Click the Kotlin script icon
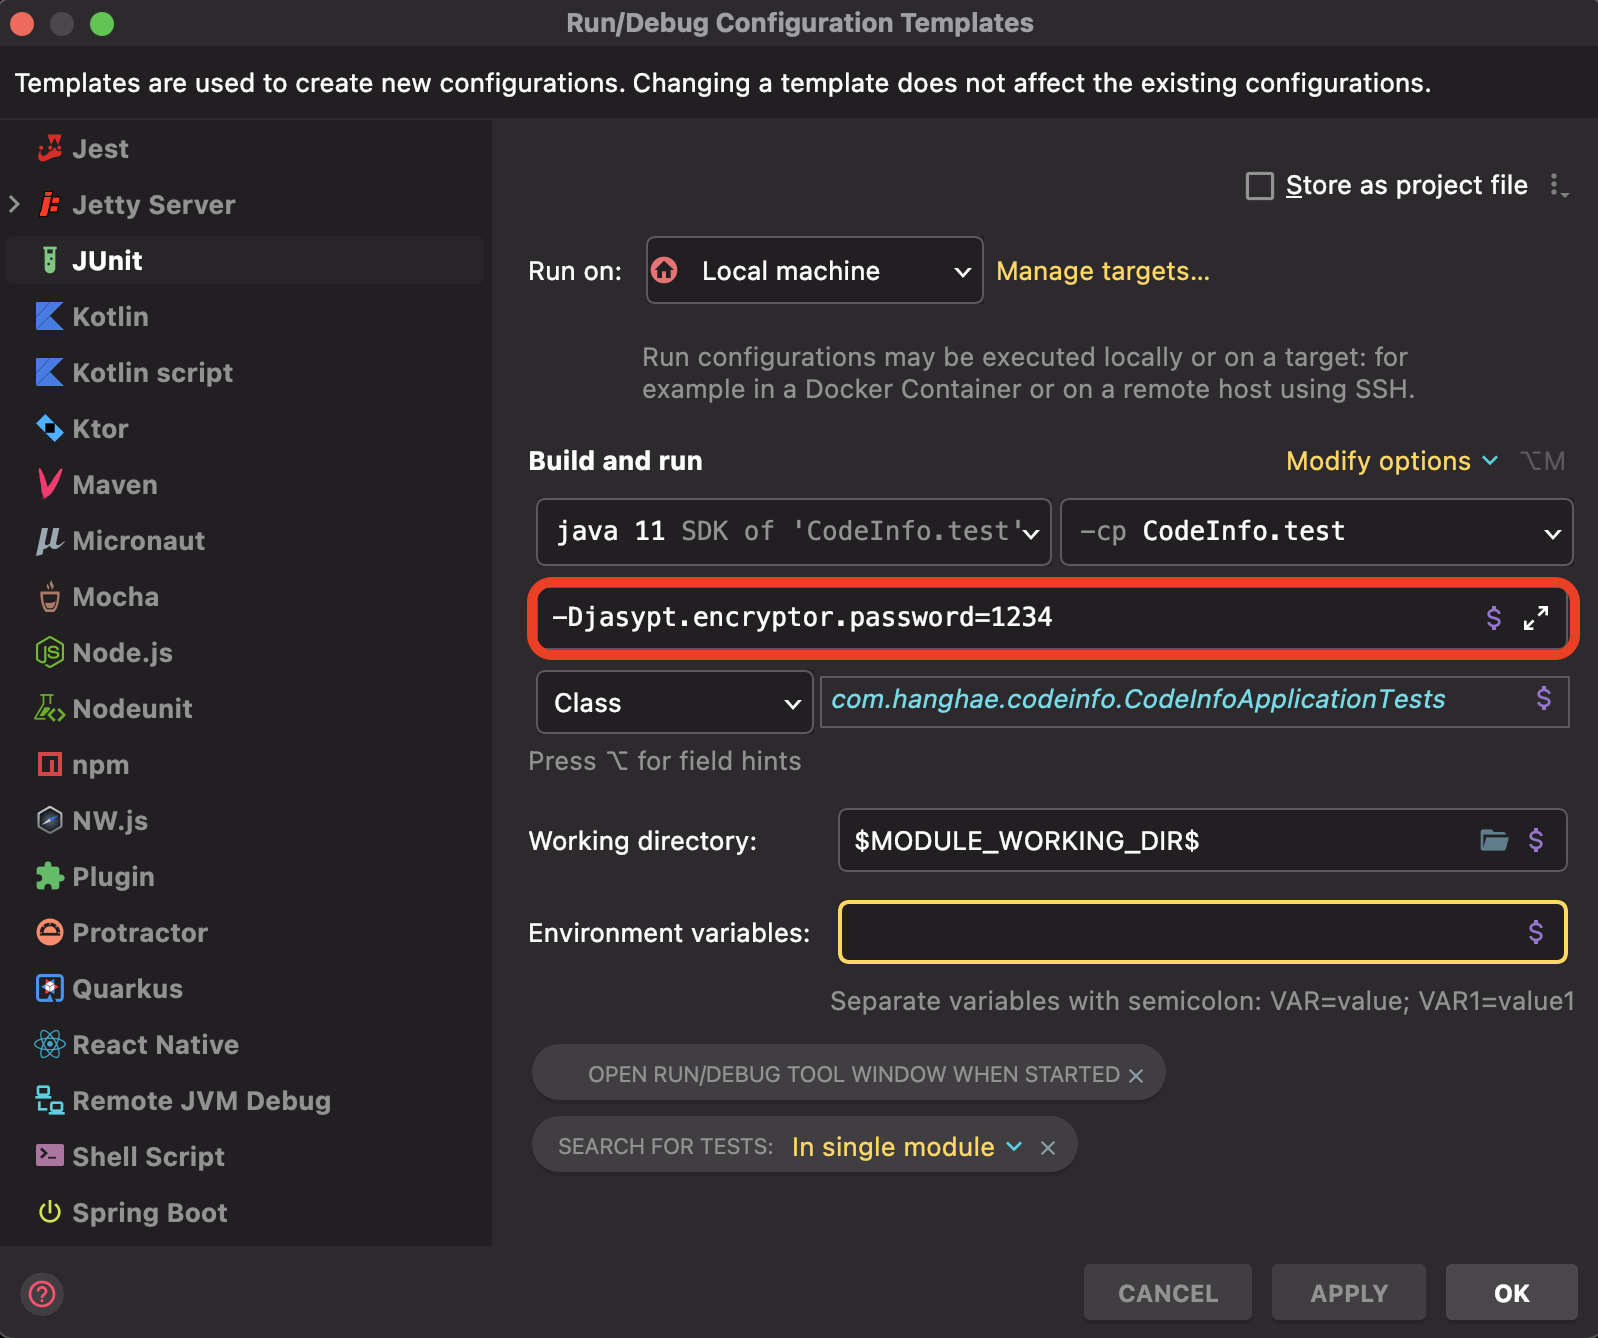This screenshot has height=1338, width=1598. point(50,373)
